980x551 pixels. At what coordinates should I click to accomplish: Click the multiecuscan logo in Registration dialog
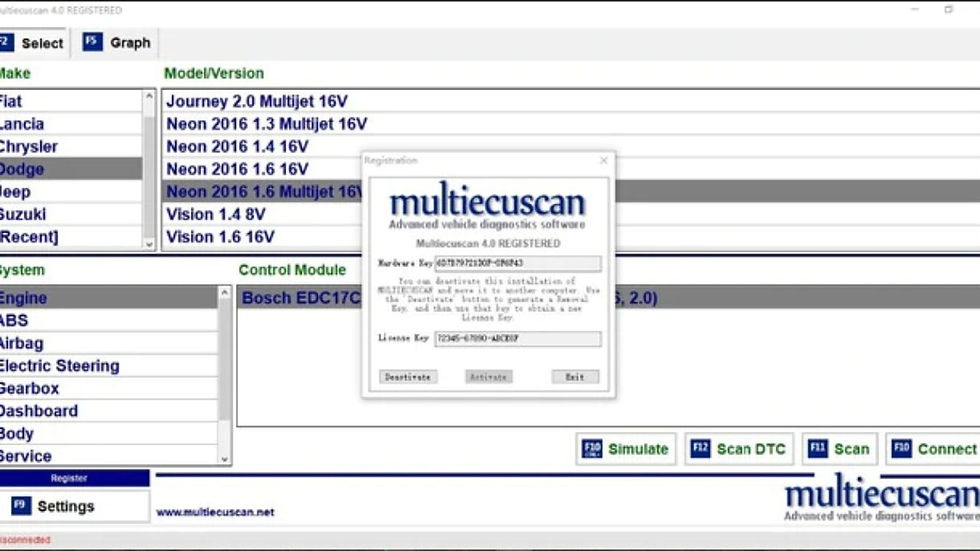tap(488, 206)
